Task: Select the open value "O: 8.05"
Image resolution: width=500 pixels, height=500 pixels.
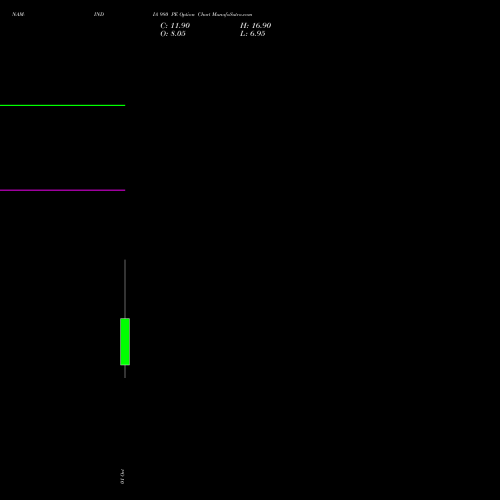Action: tap(173, 34)
